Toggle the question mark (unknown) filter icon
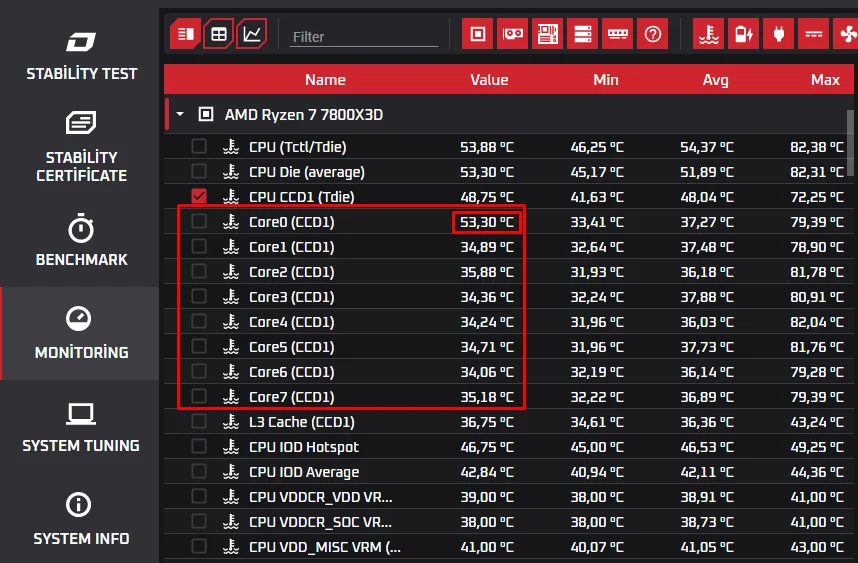This screenshot has width=858, height=563. [652, 34]
